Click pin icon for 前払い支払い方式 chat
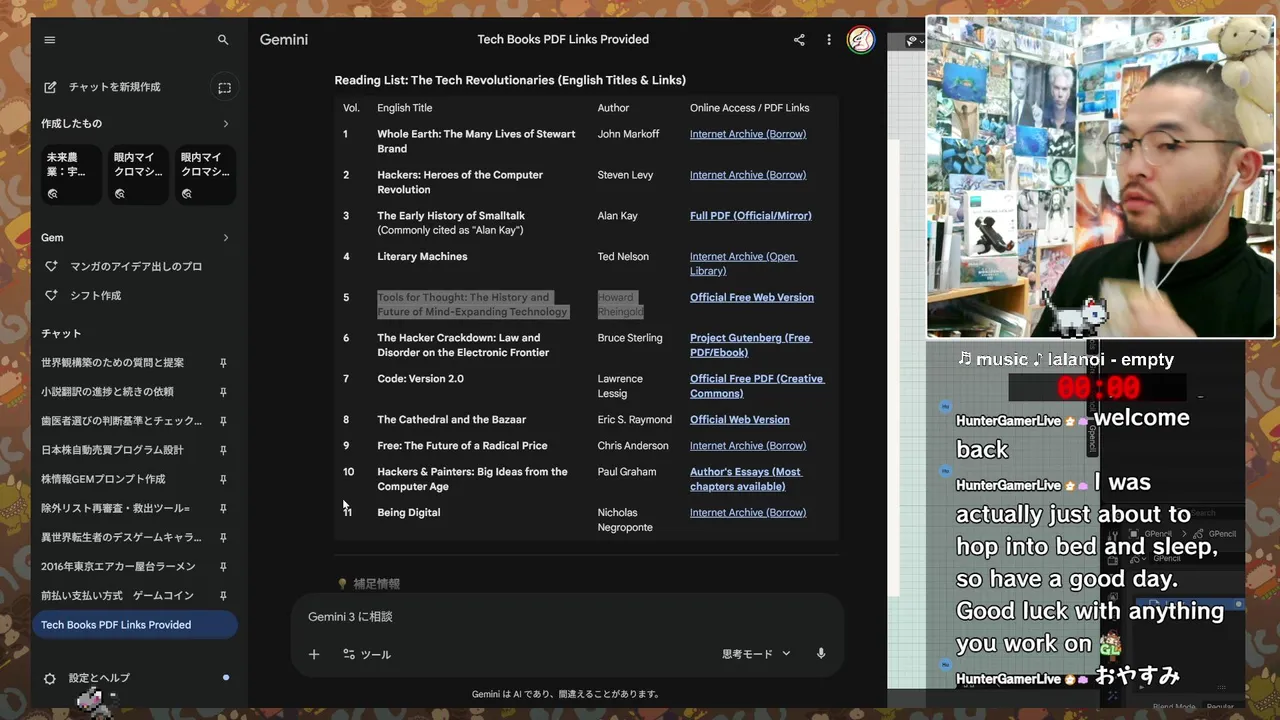The width and height of the screenshot is (1280, 720). click(223, 595)
